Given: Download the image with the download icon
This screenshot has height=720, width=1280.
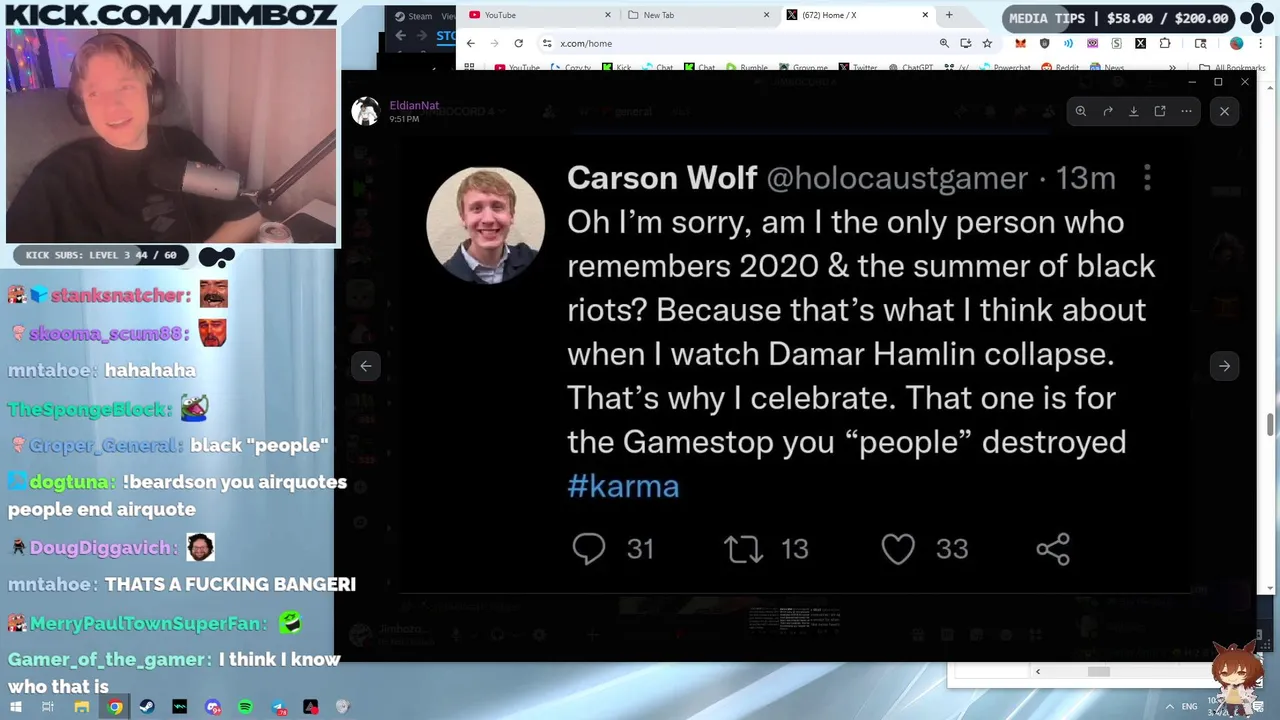Looking at the screenshot, I should (1134, 111).
